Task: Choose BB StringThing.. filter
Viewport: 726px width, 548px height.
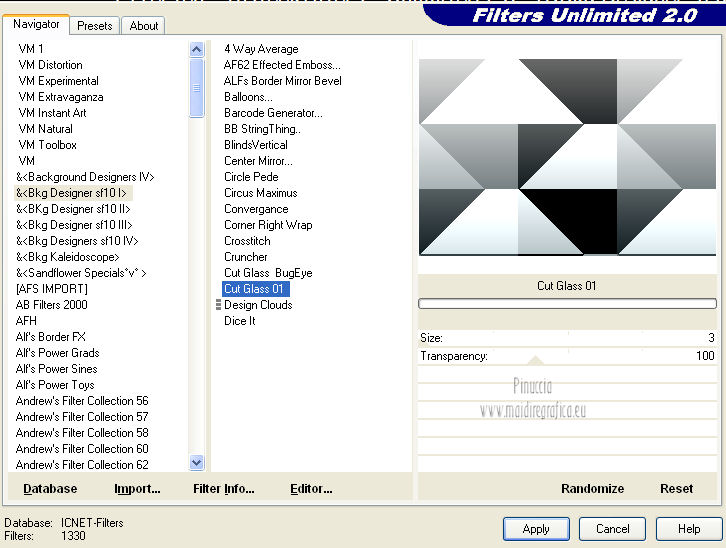Action: point(262,129)
